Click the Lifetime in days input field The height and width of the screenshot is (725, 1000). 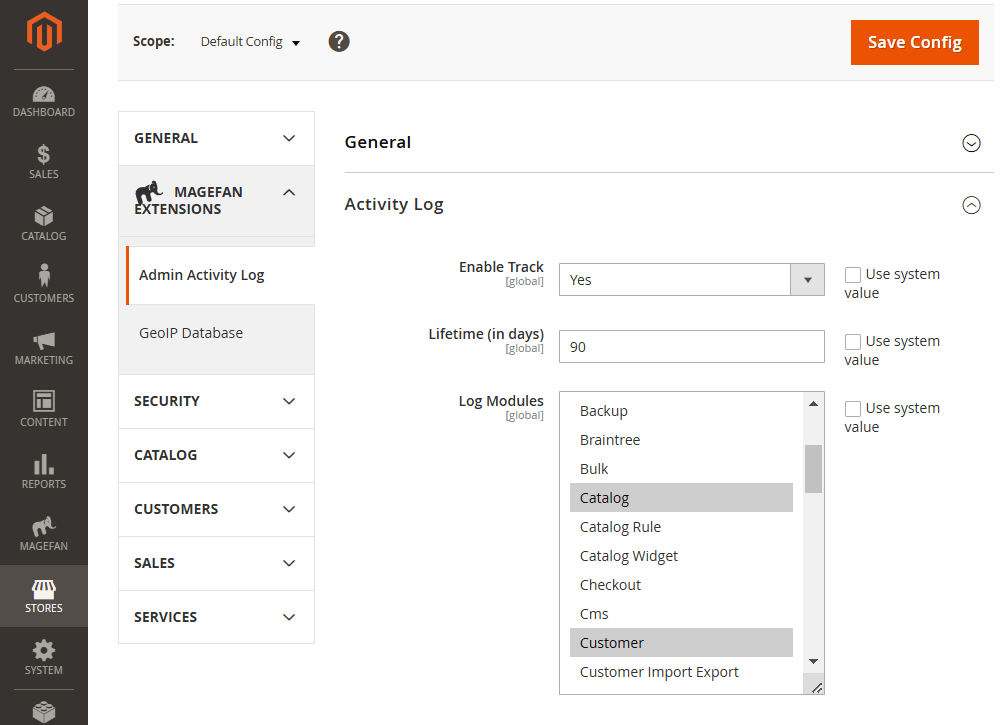[x=691, y=347]
